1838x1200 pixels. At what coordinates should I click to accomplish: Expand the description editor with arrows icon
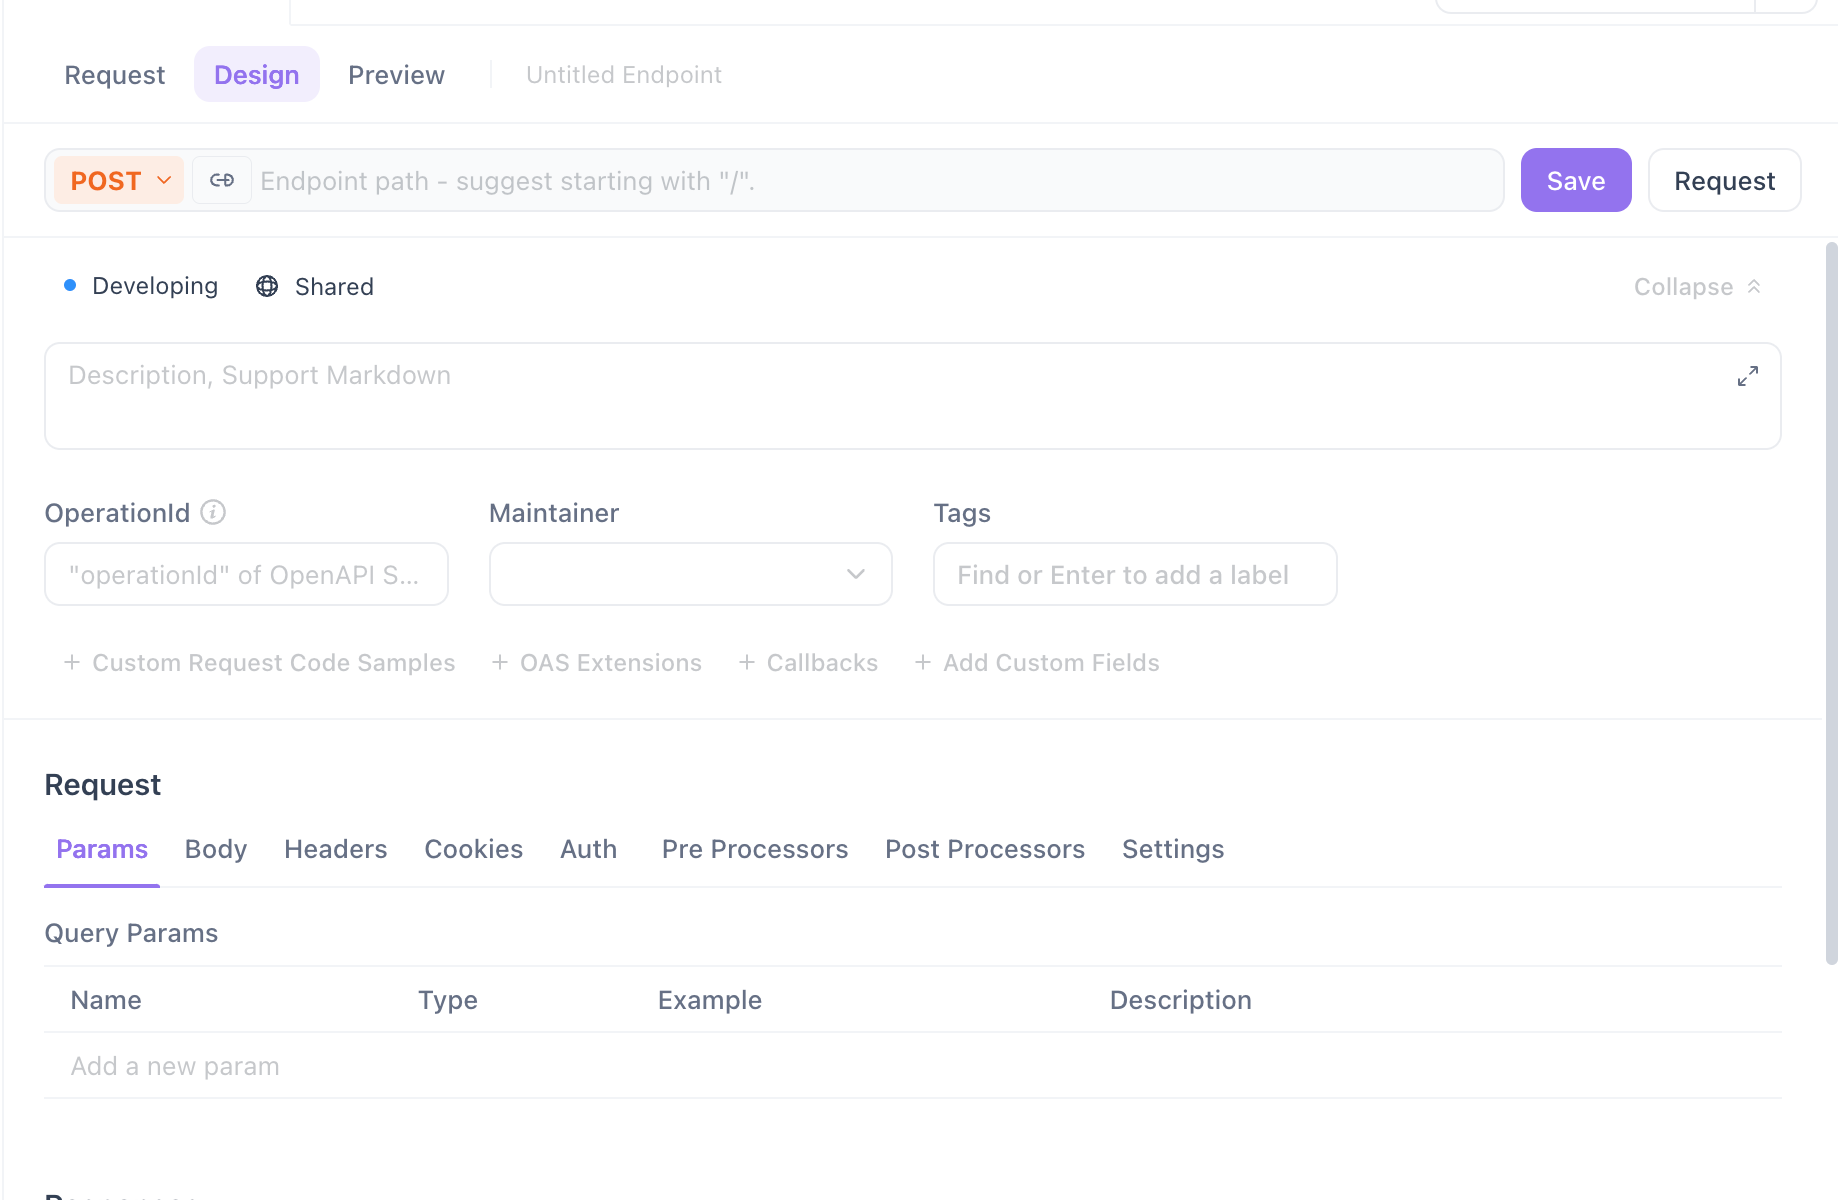tap(1747, 376)
